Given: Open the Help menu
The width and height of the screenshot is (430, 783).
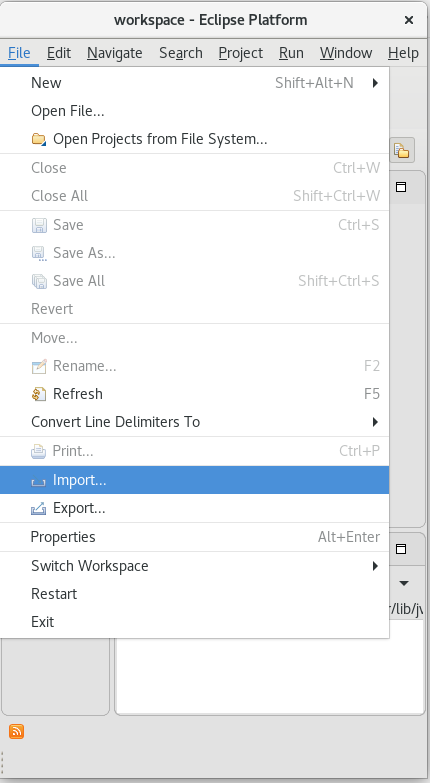Looking at the screenshot, I should click(x=403, y=53).
